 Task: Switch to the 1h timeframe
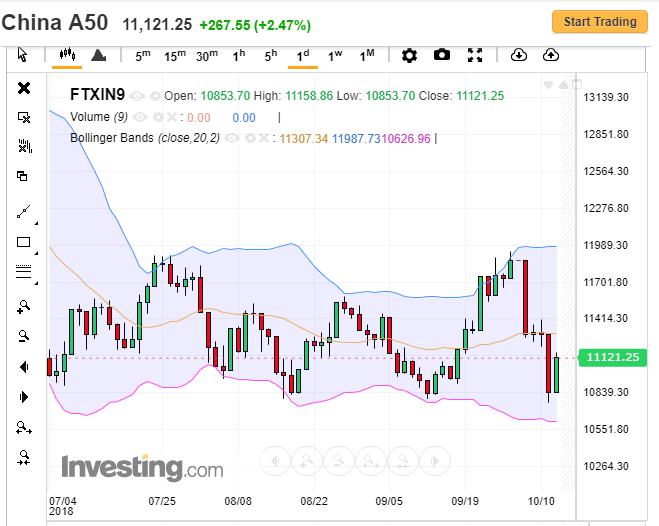tap(239, 55)
